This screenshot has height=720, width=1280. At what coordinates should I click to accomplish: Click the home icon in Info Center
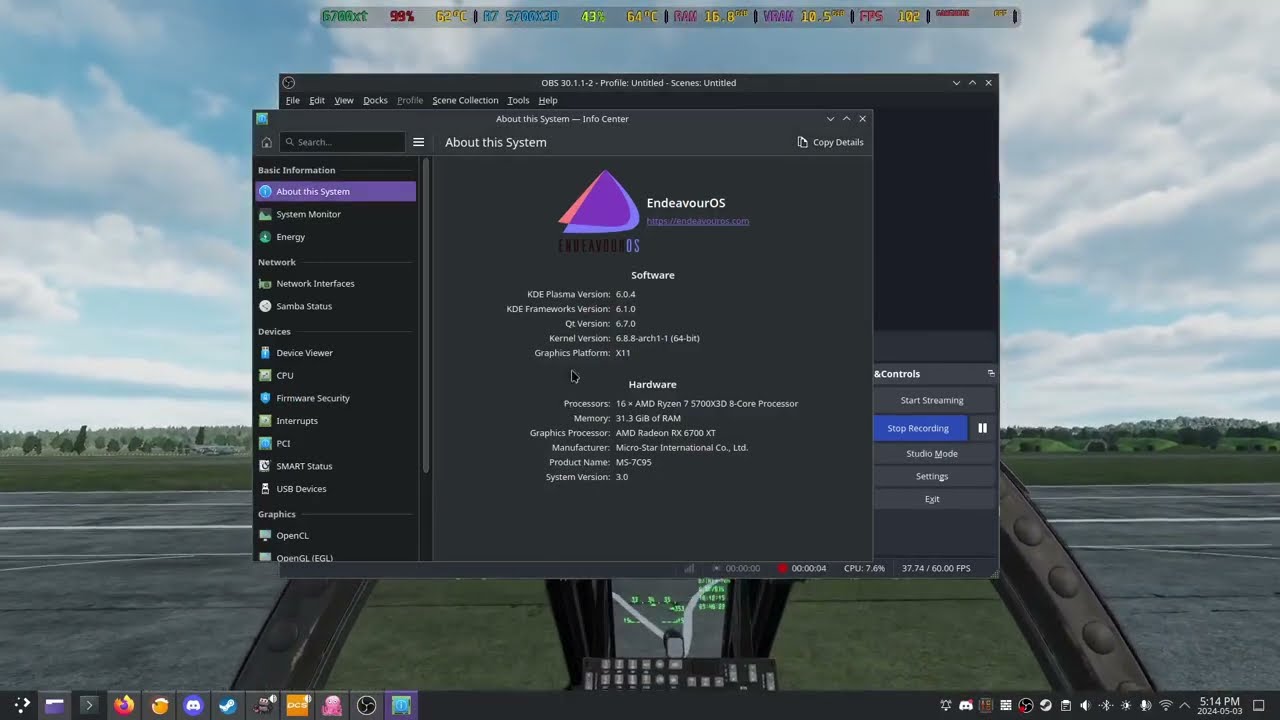pyautogui.click(x=266, y=142)
